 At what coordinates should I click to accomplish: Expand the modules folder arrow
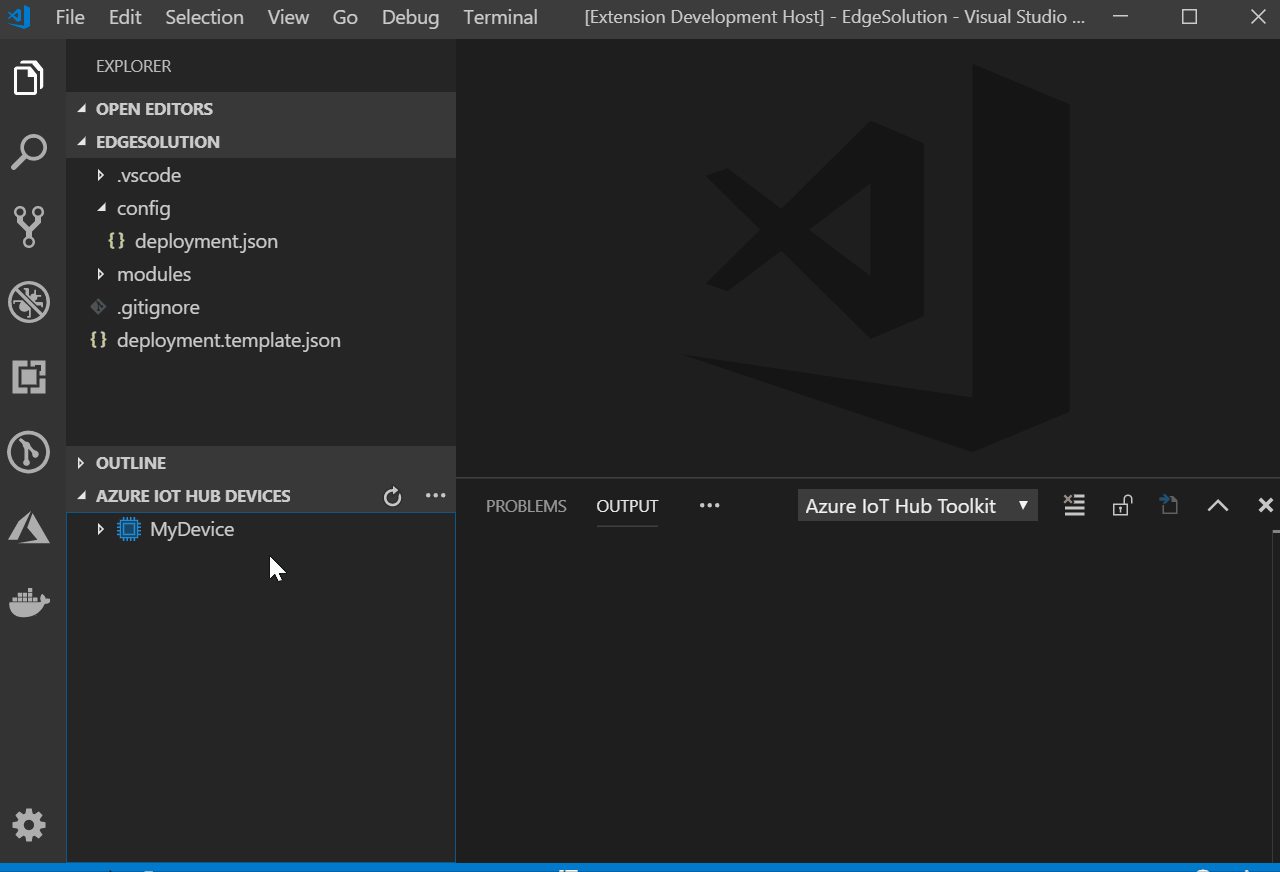point(100,274)
